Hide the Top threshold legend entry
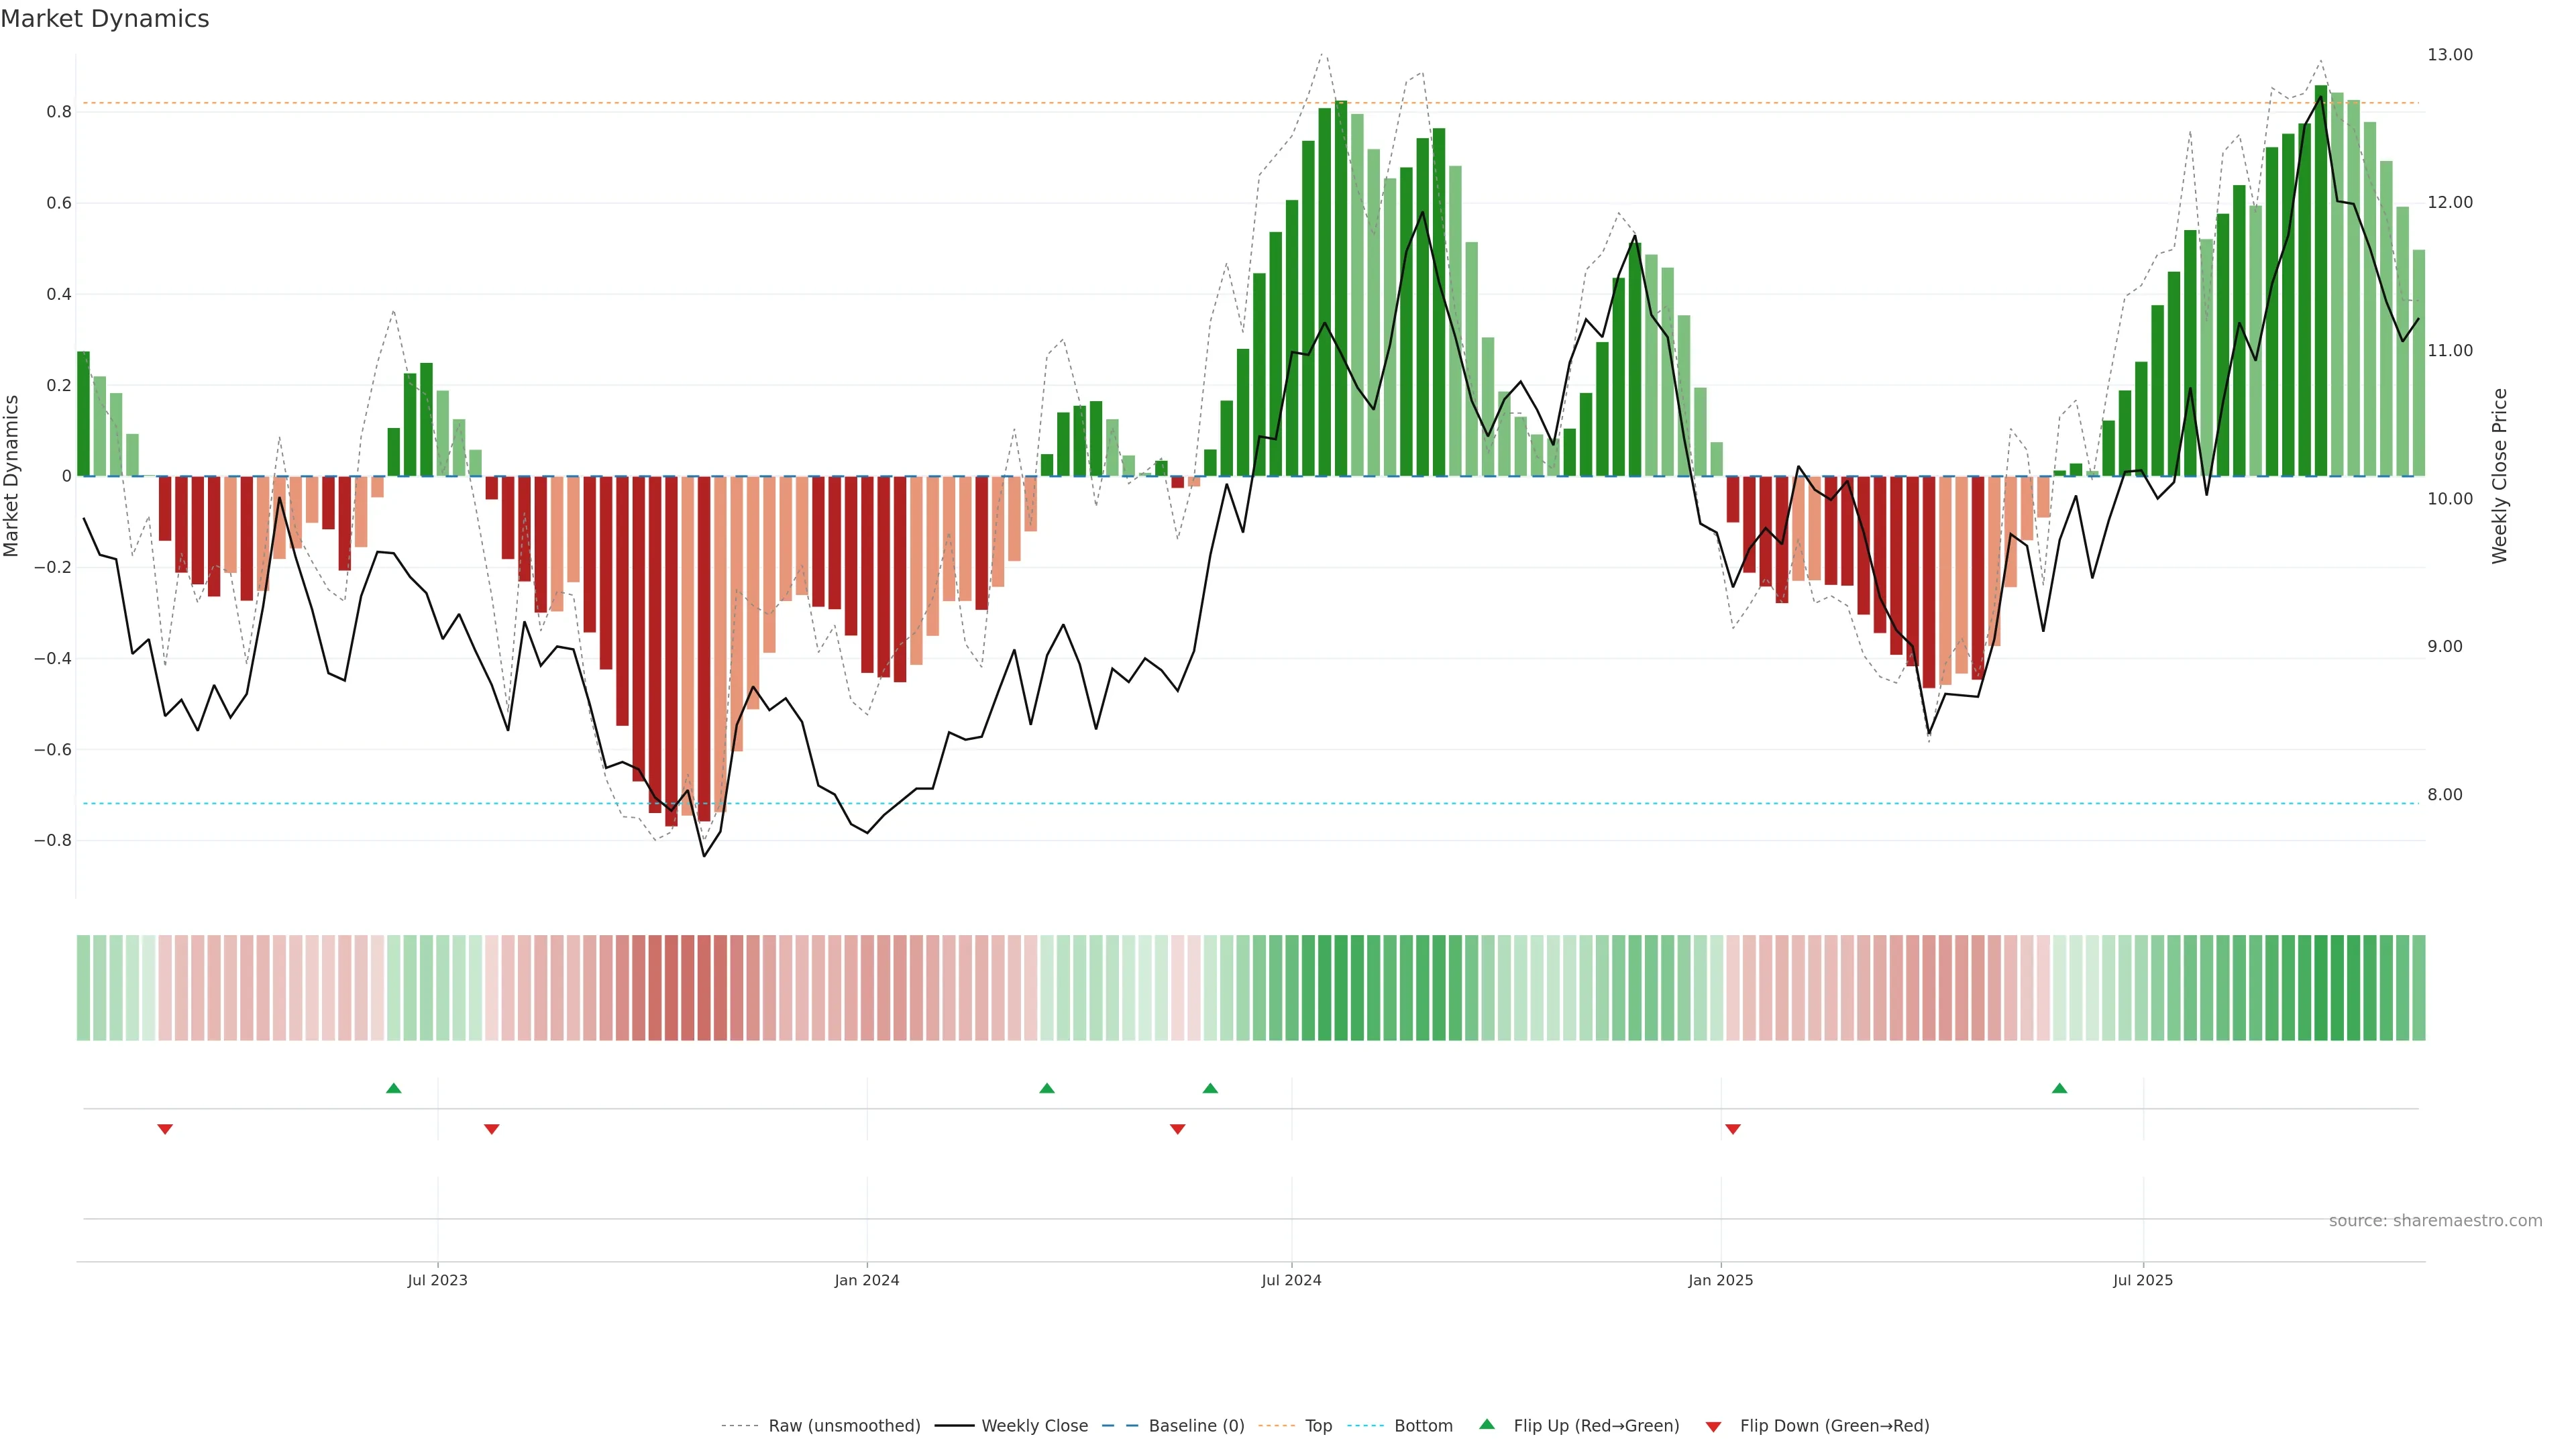The height and width of the screenshot is (1449, 2576). coord(1318,1426)
